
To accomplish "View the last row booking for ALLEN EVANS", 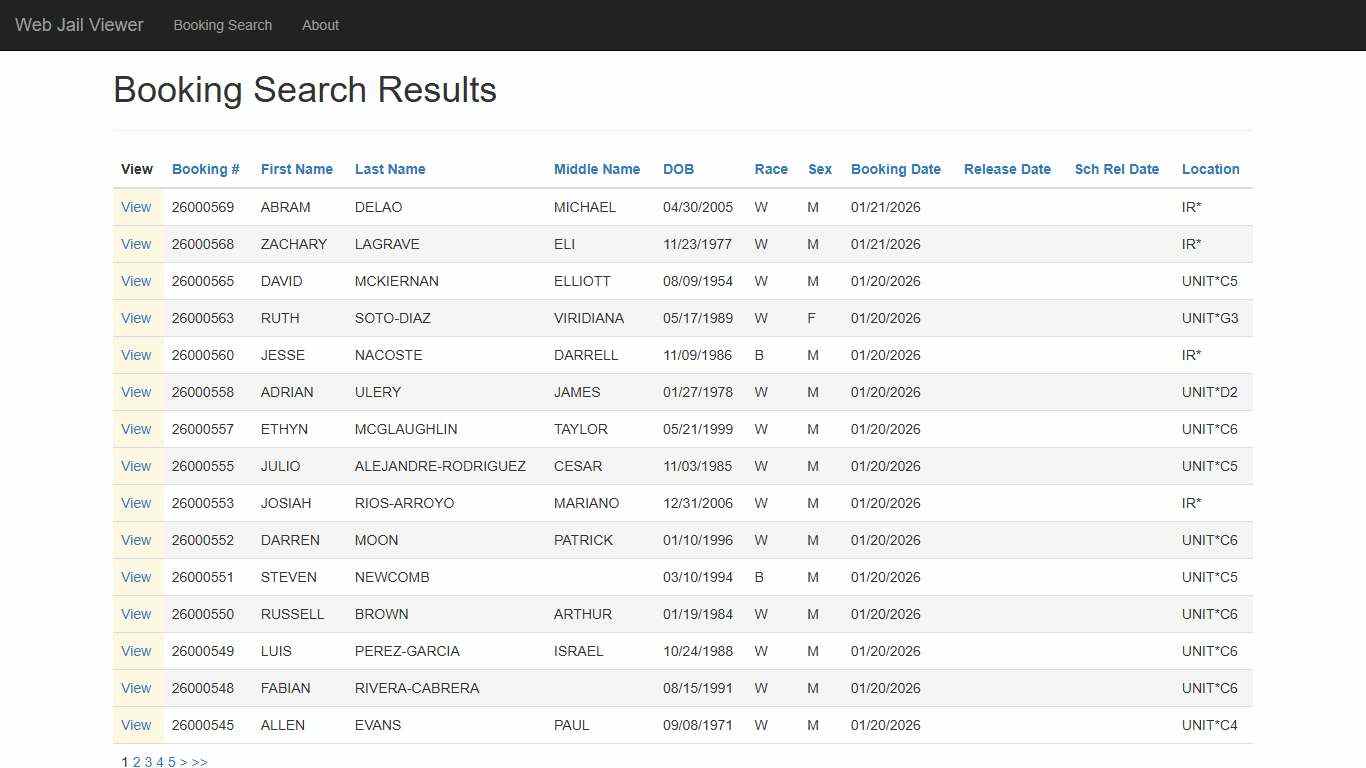I will pos(136,725).
